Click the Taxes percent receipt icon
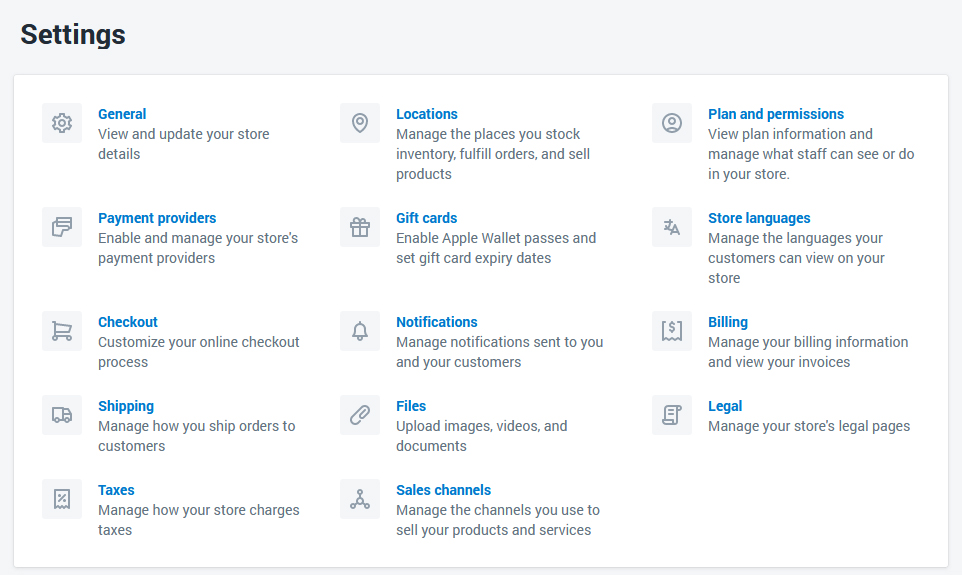Screen dimensions: 962x575 click(x=62, y=499)
